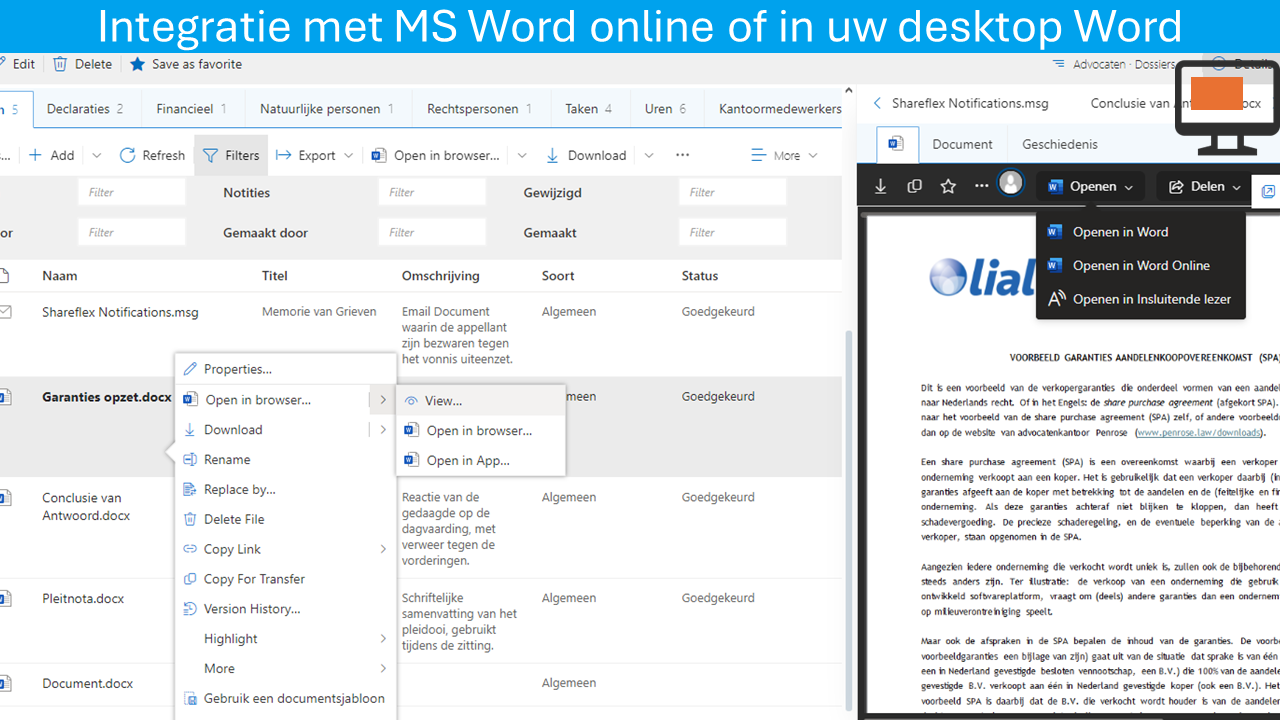Open the Geschiedenis tab in preview
1280x720 pixels.
pos(1060,144)
